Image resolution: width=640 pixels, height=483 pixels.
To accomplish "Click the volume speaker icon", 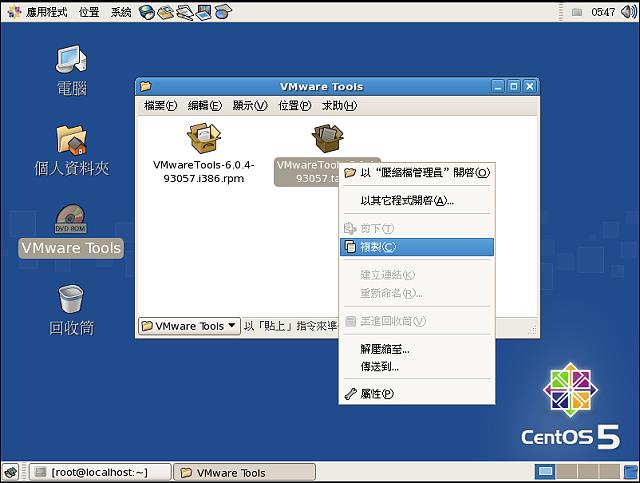I will click(x=628, y=12).
